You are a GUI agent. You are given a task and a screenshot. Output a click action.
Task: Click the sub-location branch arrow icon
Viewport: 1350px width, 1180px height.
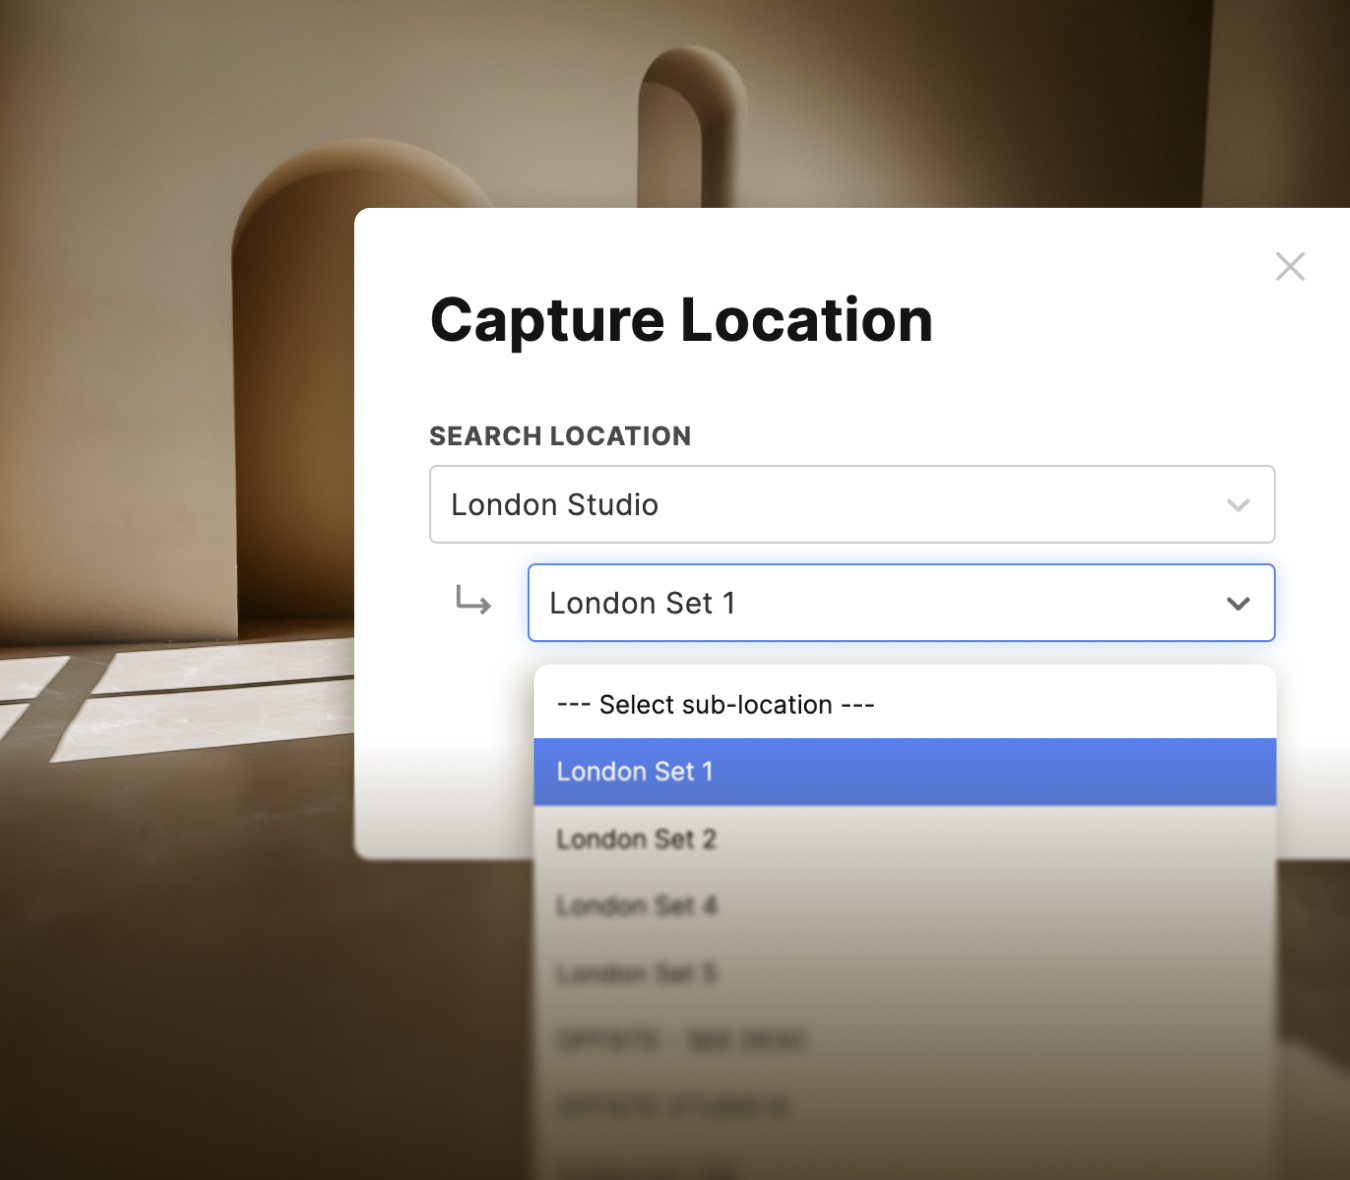471,601
